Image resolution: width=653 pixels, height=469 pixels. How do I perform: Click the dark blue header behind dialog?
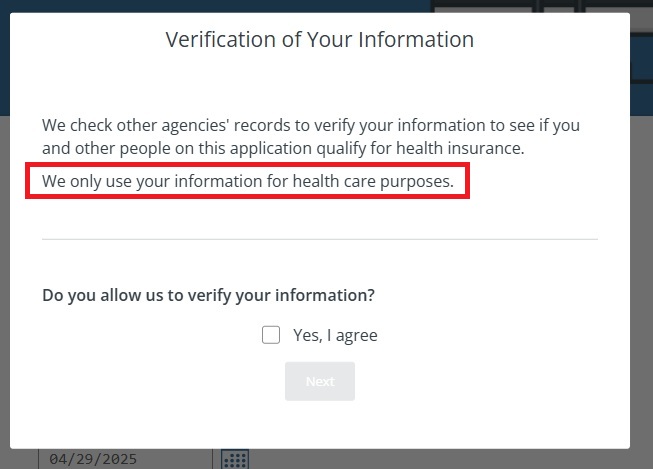5,62
